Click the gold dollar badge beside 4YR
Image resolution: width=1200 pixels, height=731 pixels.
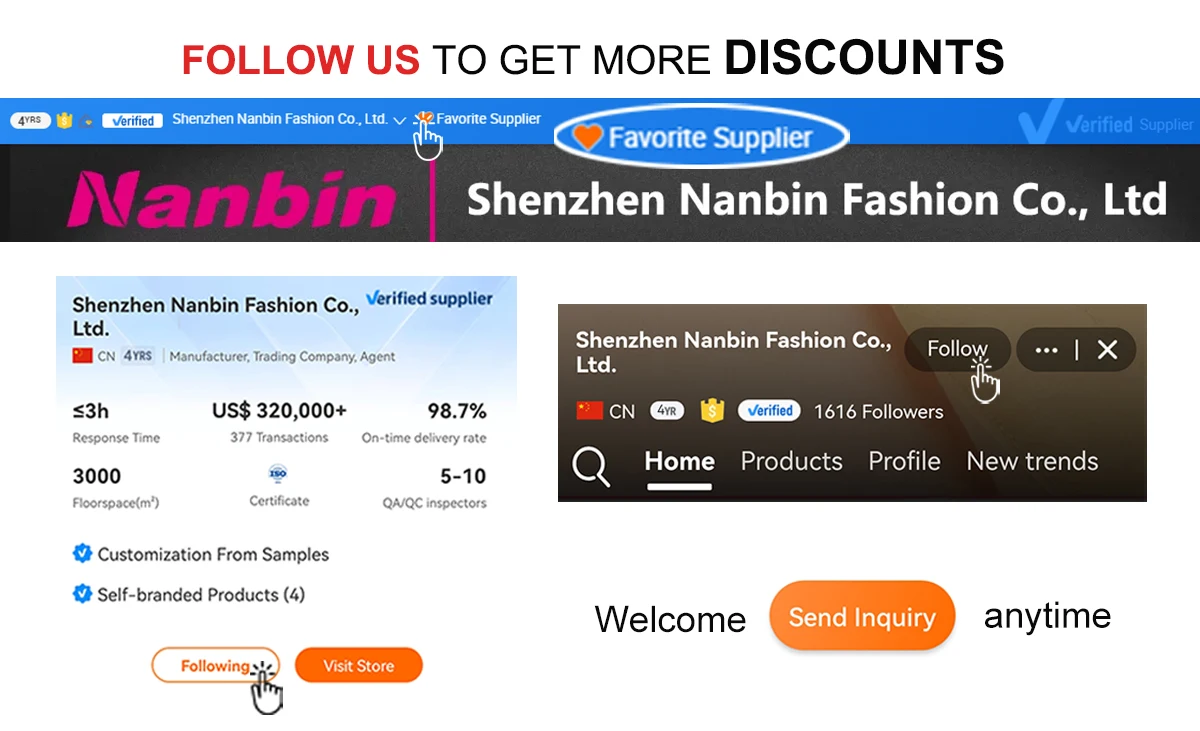711,410
